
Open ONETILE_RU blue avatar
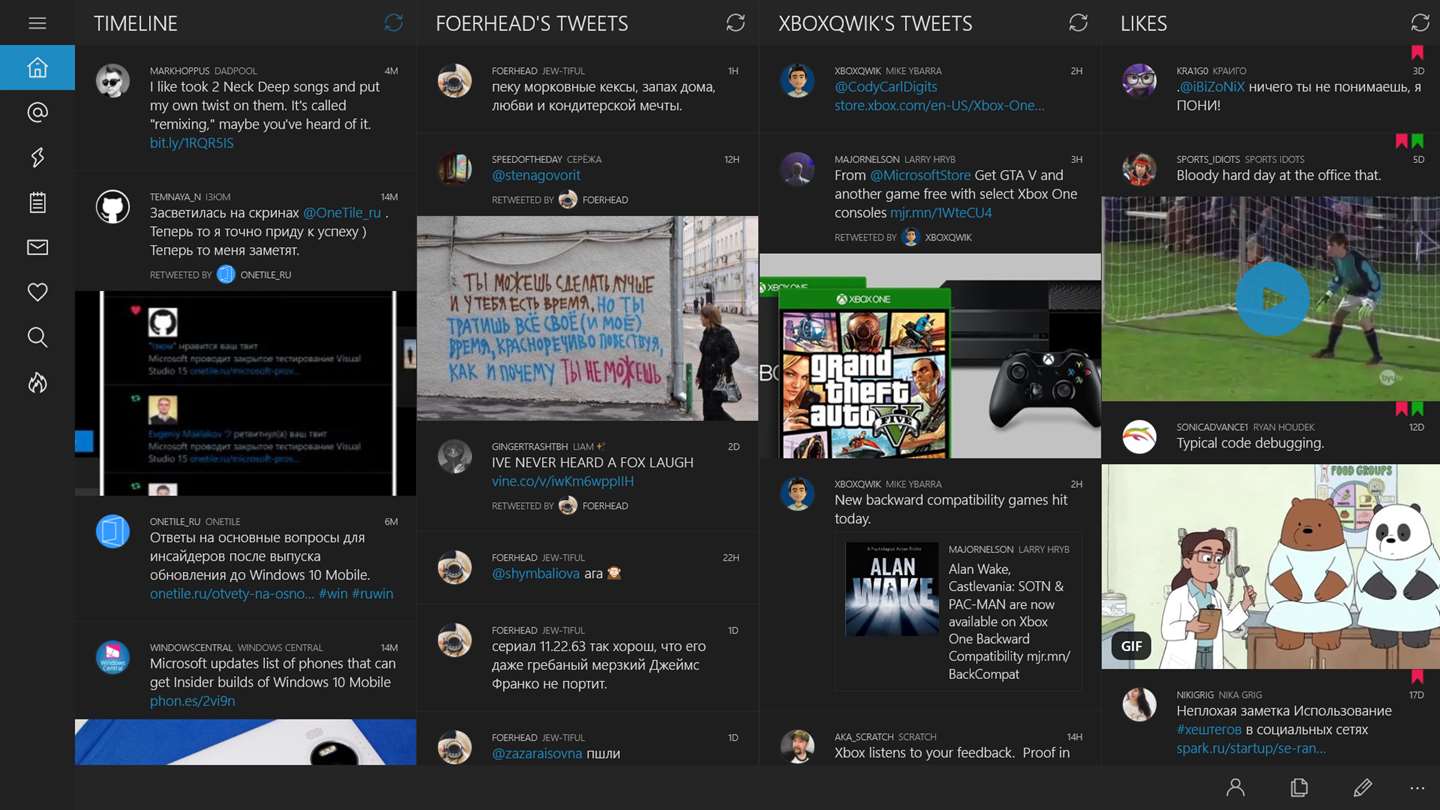pyautogui.click(x=112, y=531)
